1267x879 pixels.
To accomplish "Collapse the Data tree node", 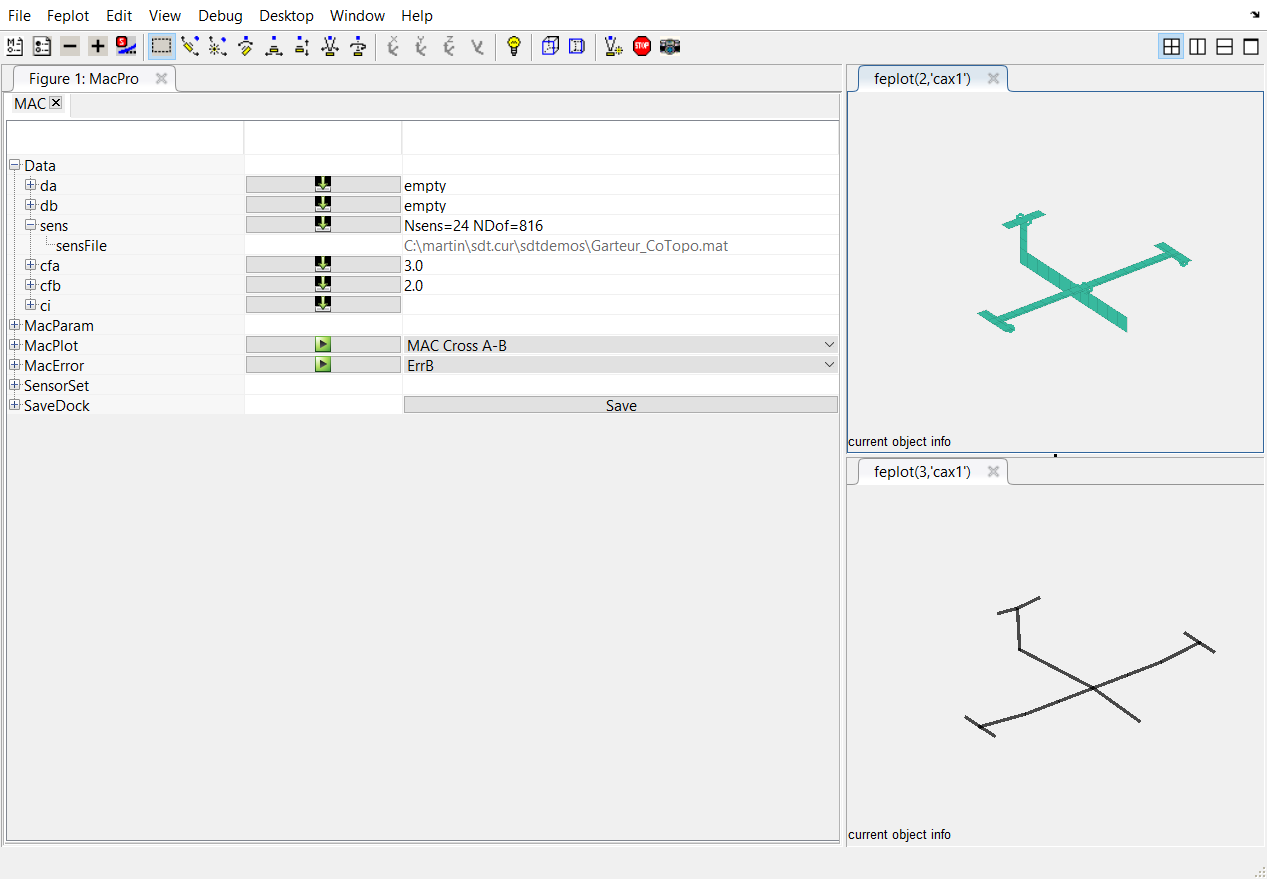I will [x=14, y=165].
